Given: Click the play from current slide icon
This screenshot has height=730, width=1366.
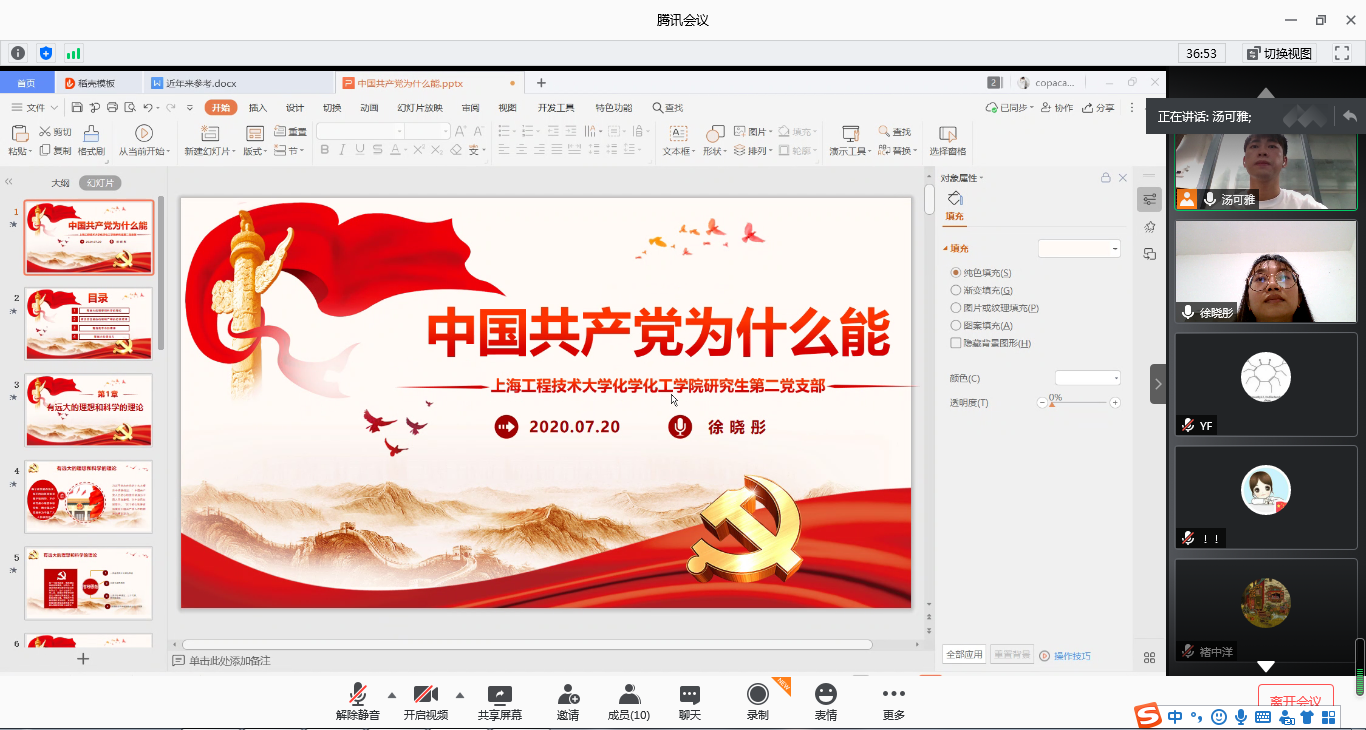Looking at the screenshot, I should [x=143, y=133].
